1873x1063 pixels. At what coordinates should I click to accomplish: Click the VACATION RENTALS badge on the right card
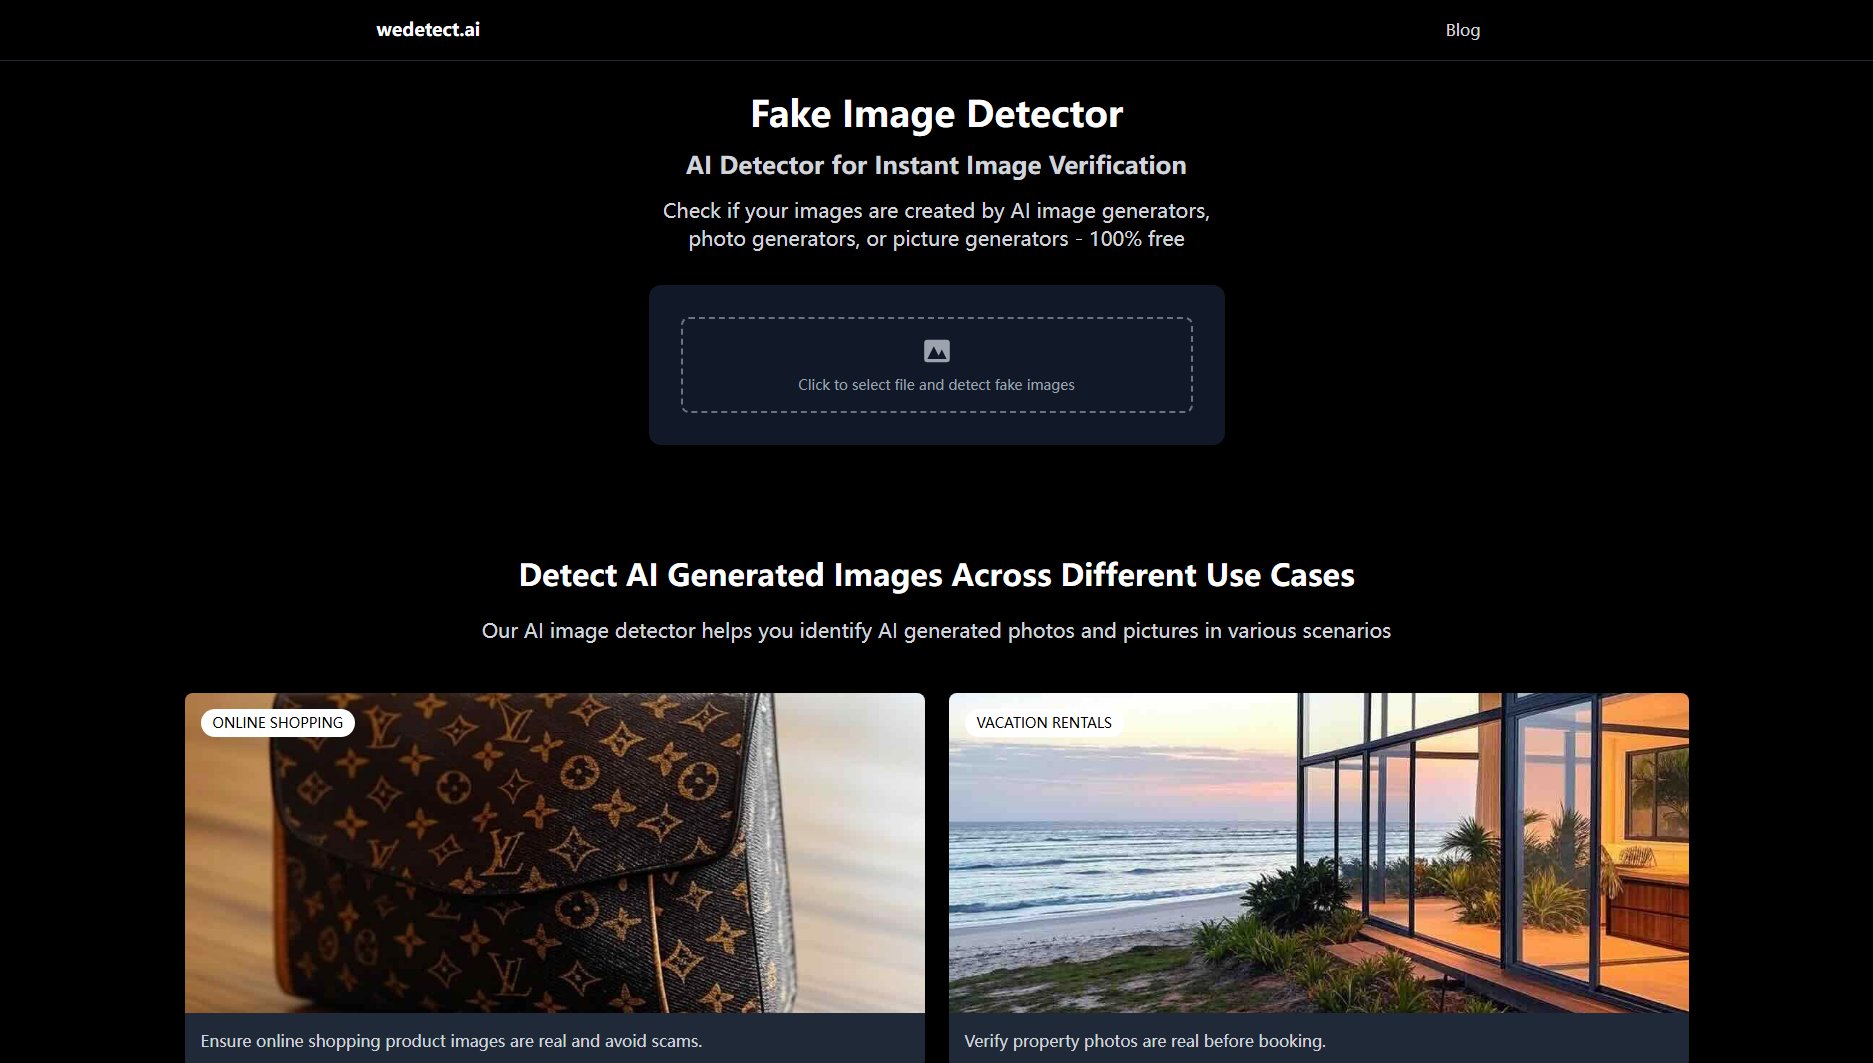1044,722
